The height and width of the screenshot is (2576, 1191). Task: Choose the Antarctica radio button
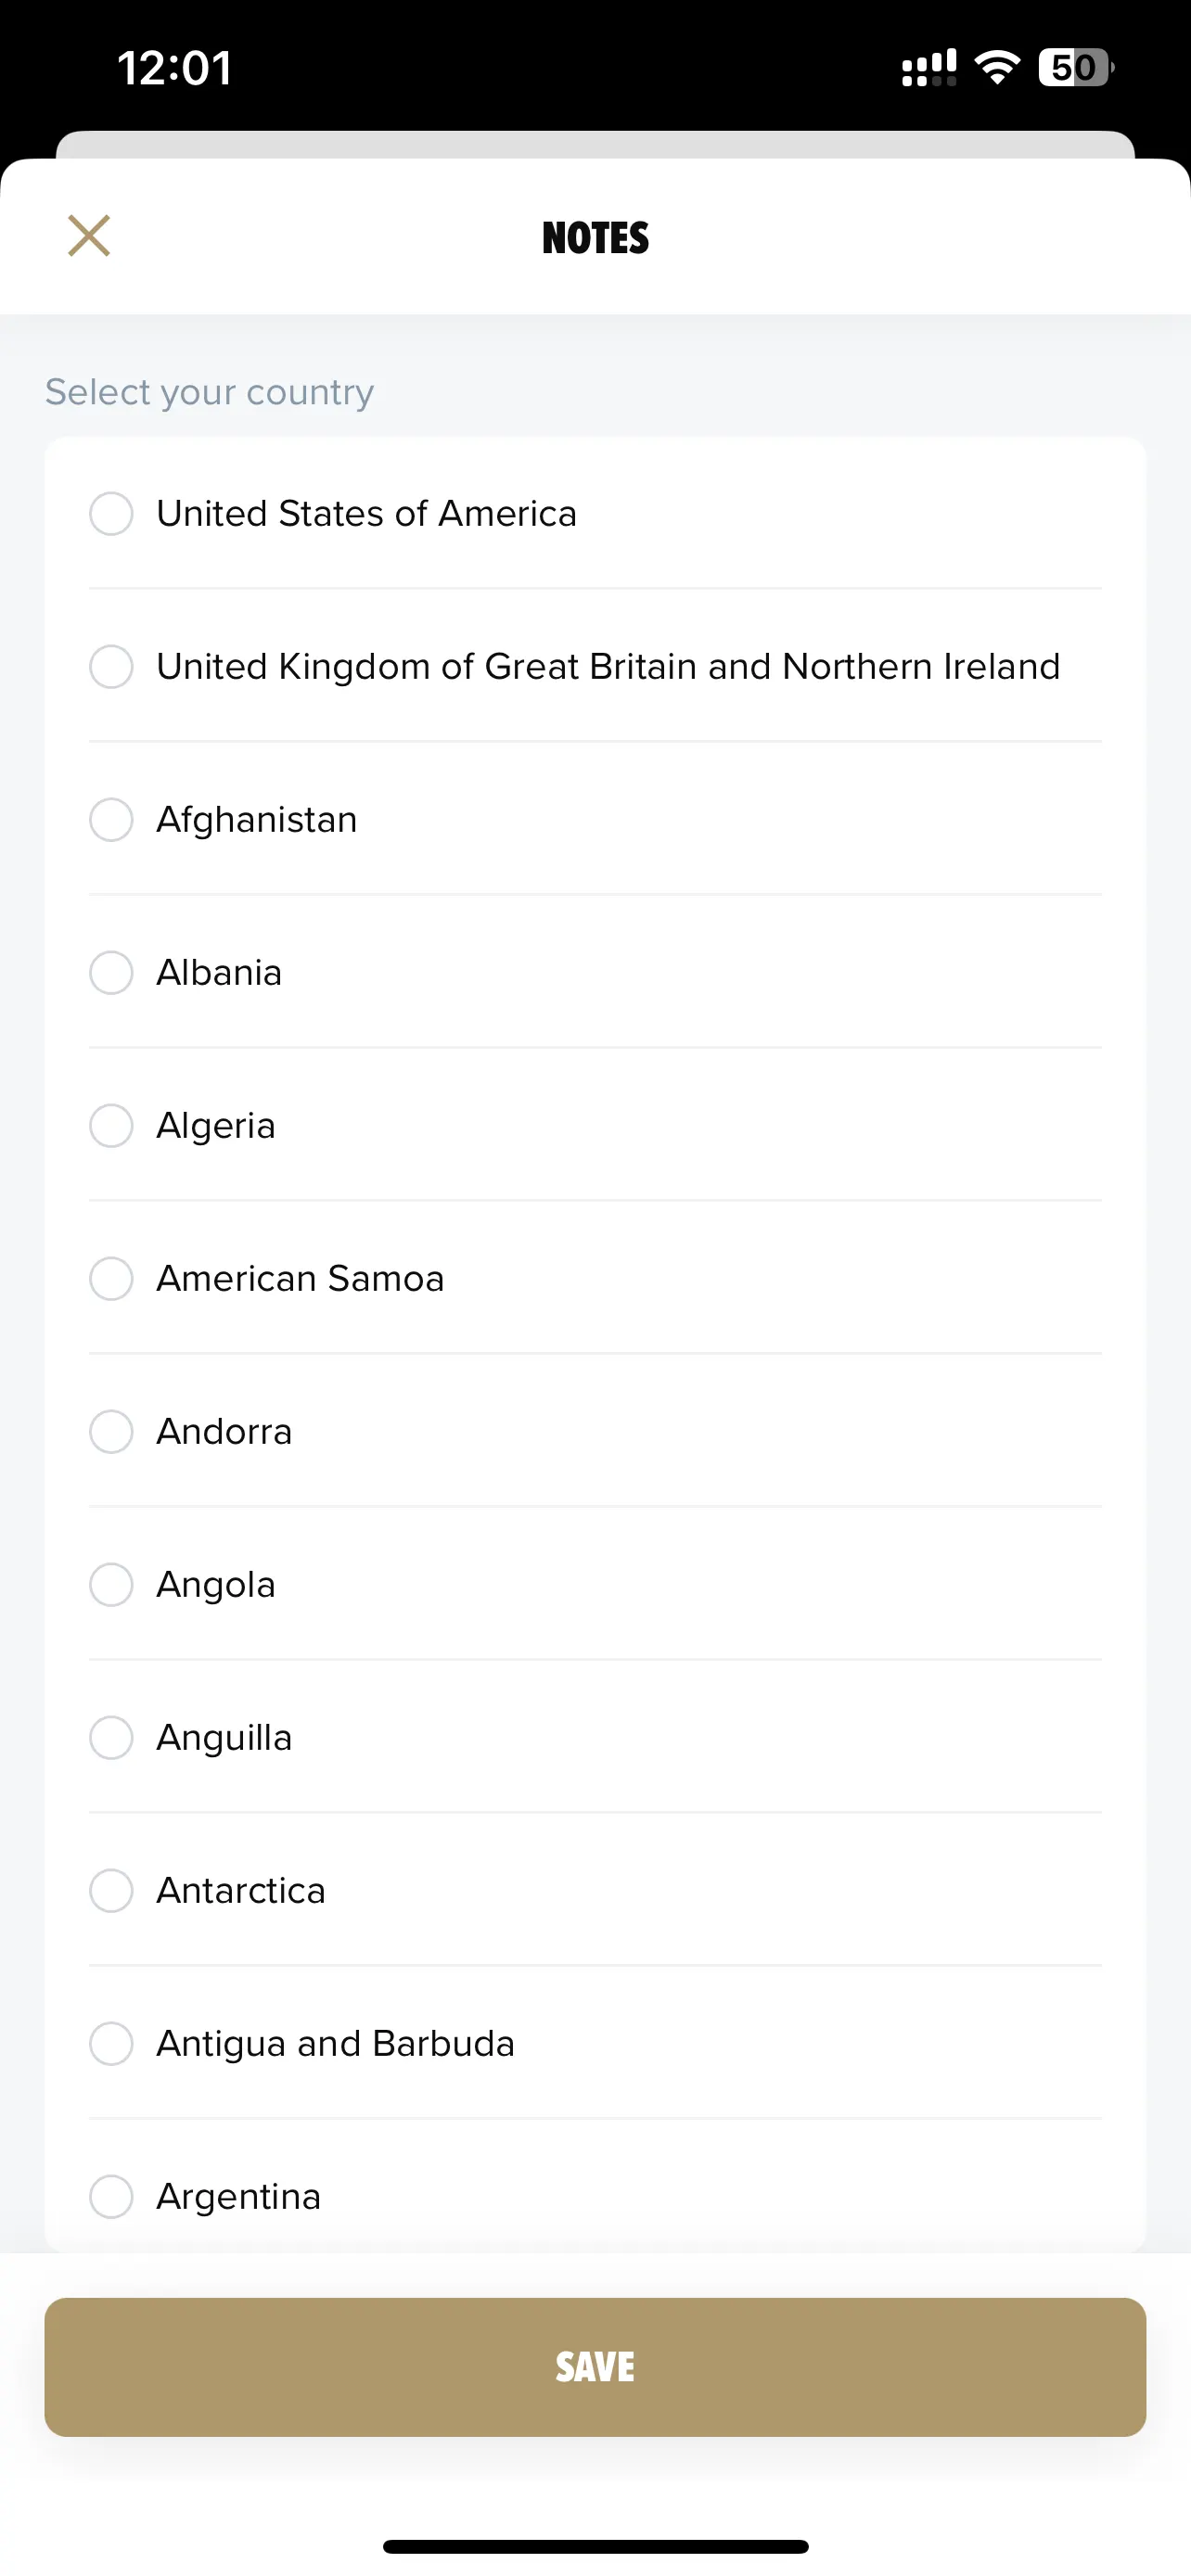point(111,1890)
